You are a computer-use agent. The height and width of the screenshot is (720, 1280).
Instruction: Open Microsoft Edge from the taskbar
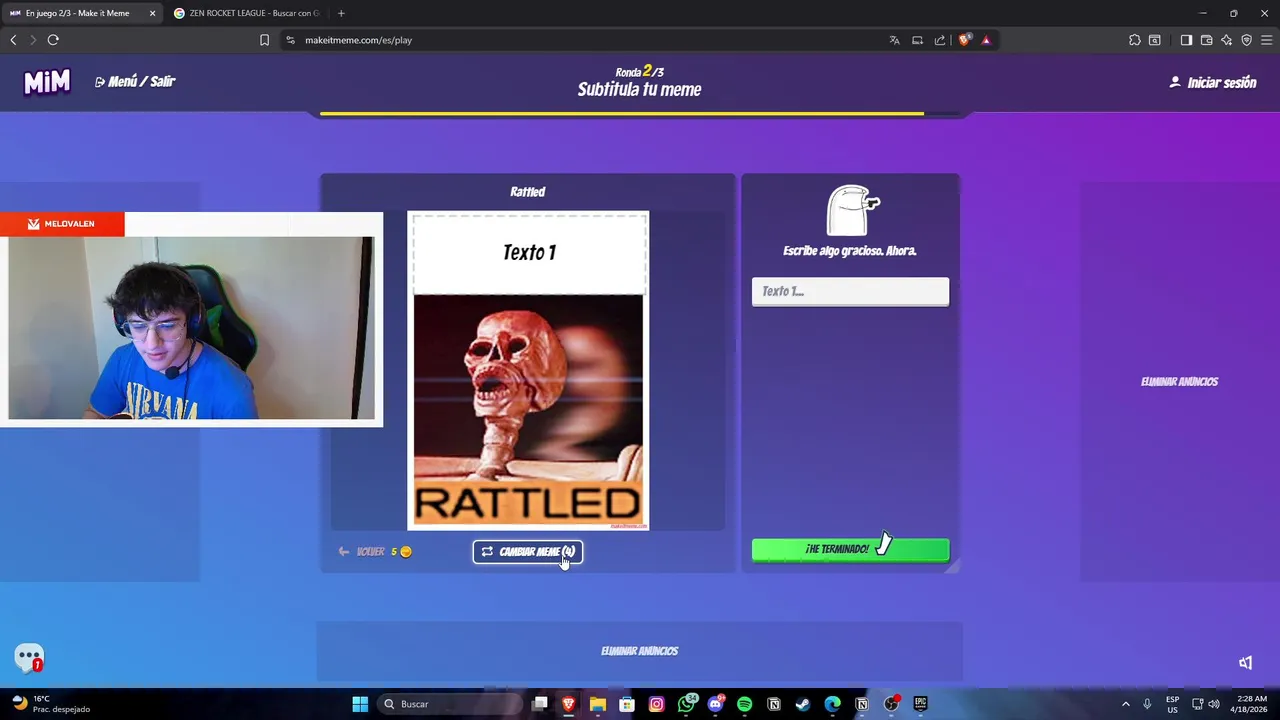pyautogui.click(x=832, y=704)
